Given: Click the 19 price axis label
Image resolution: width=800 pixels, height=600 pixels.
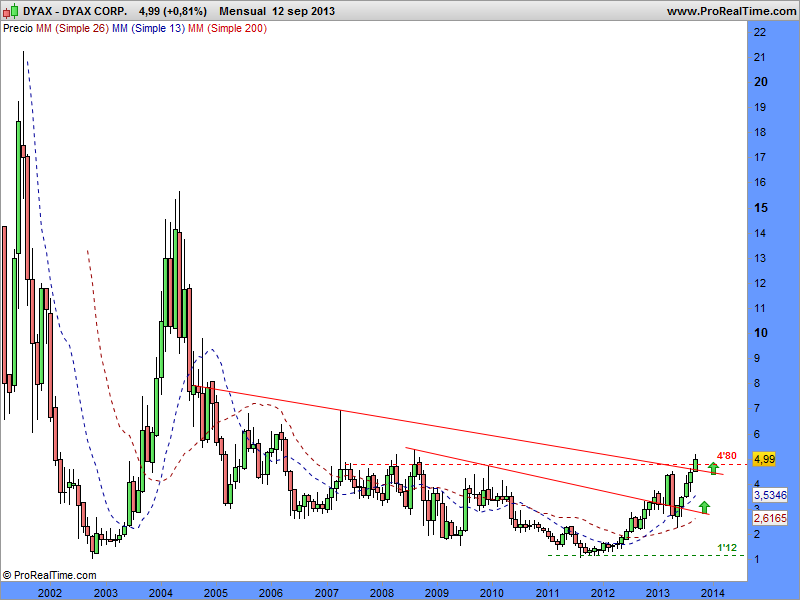Looking at the screenshot, I should (760, 107).
